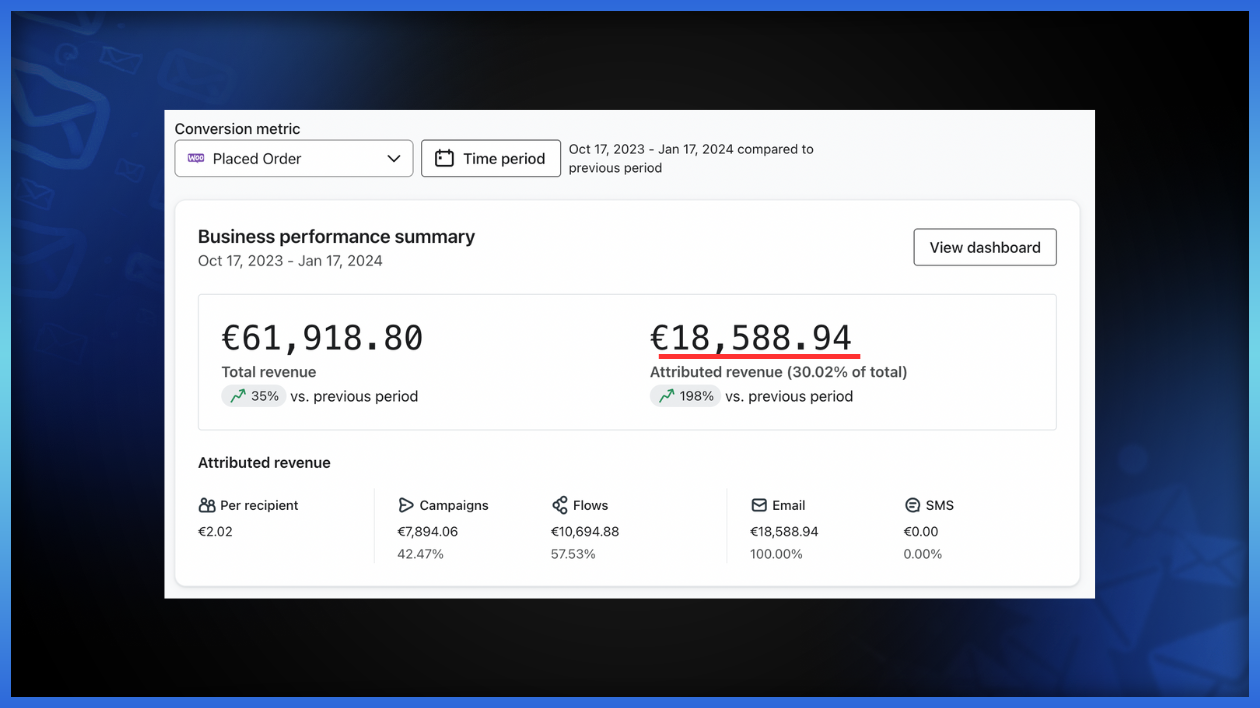Click the 35% change badge
Viewport: 1260px width, 708px height.
tap(254, 396)
